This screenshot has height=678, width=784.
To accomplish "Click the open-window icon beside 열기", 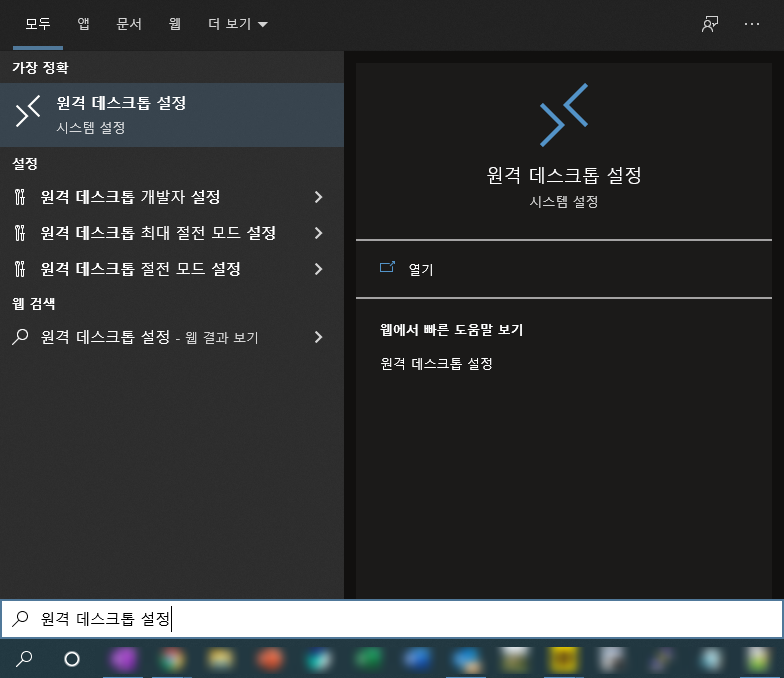I will coord(388,267).
